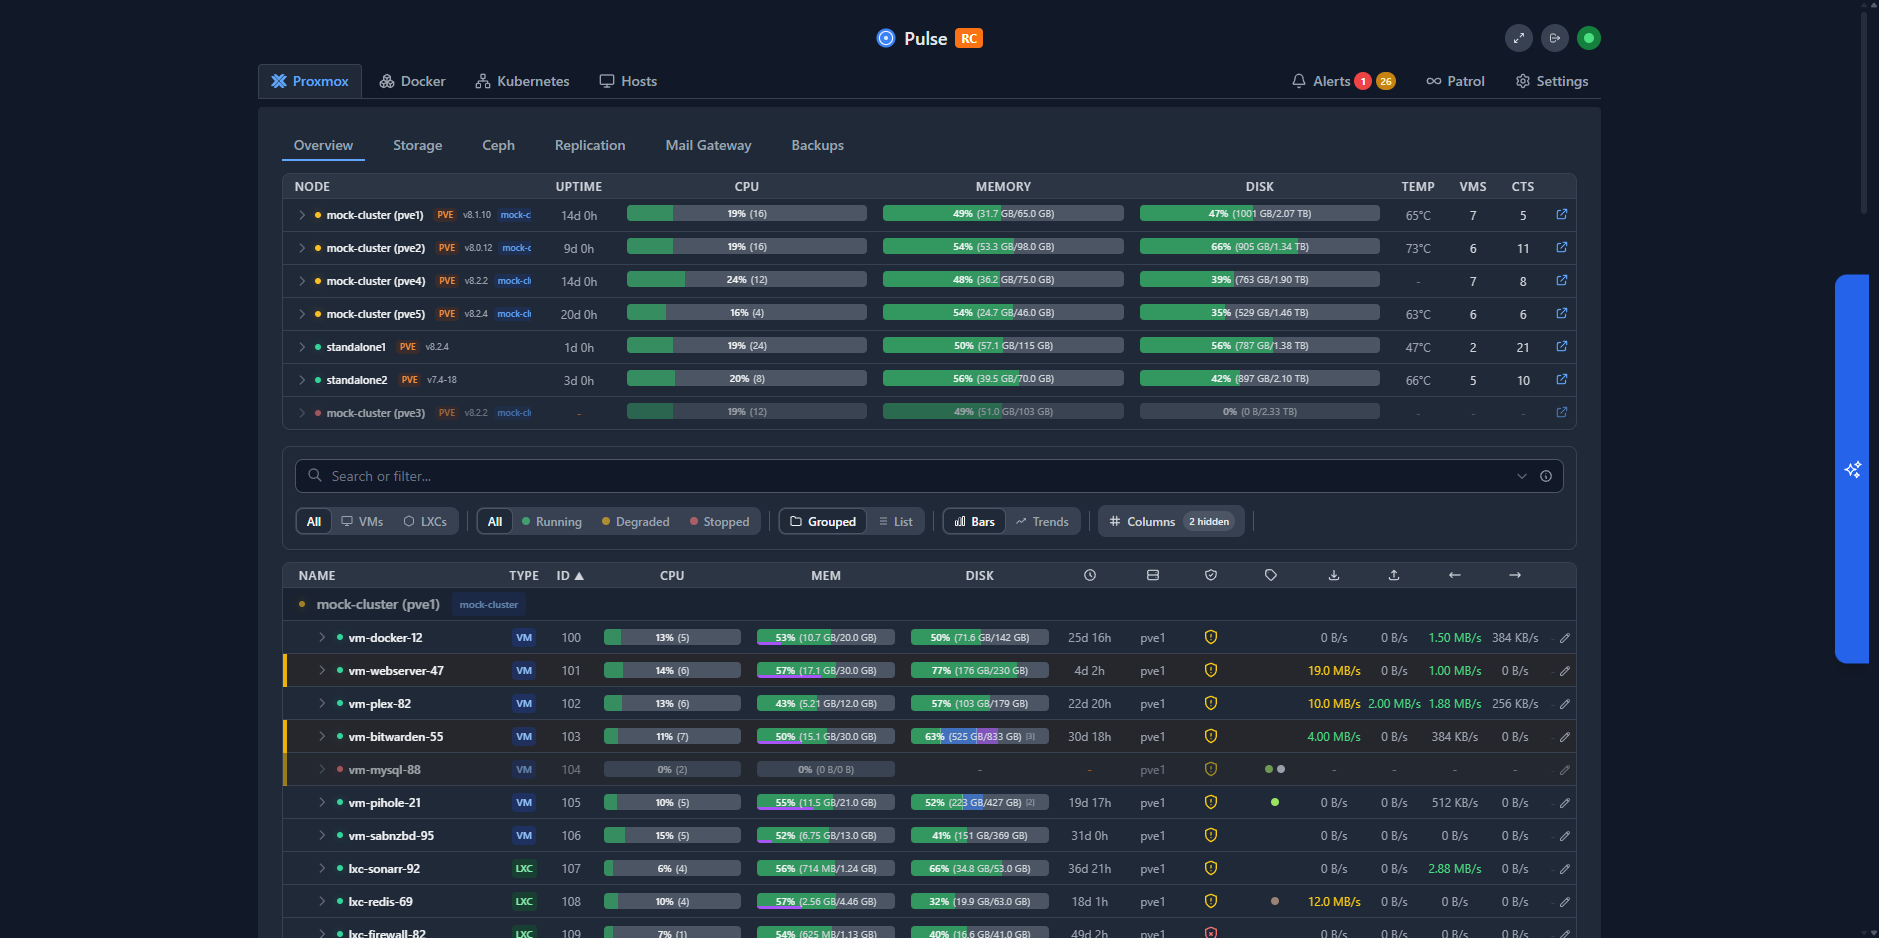Open the search filter dropdown chevron
Viewport: 1879px width, 938px height.
coord(1521,476)
